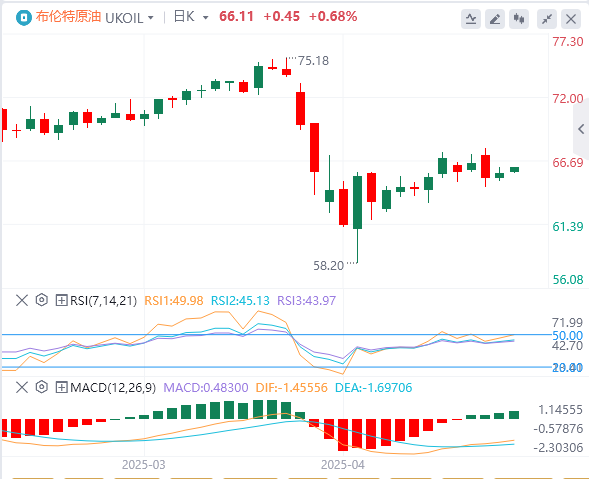Expand the side panel arrow on right edge
The width and height of the screenshot is (589, 479).
(x=581, y=129)
